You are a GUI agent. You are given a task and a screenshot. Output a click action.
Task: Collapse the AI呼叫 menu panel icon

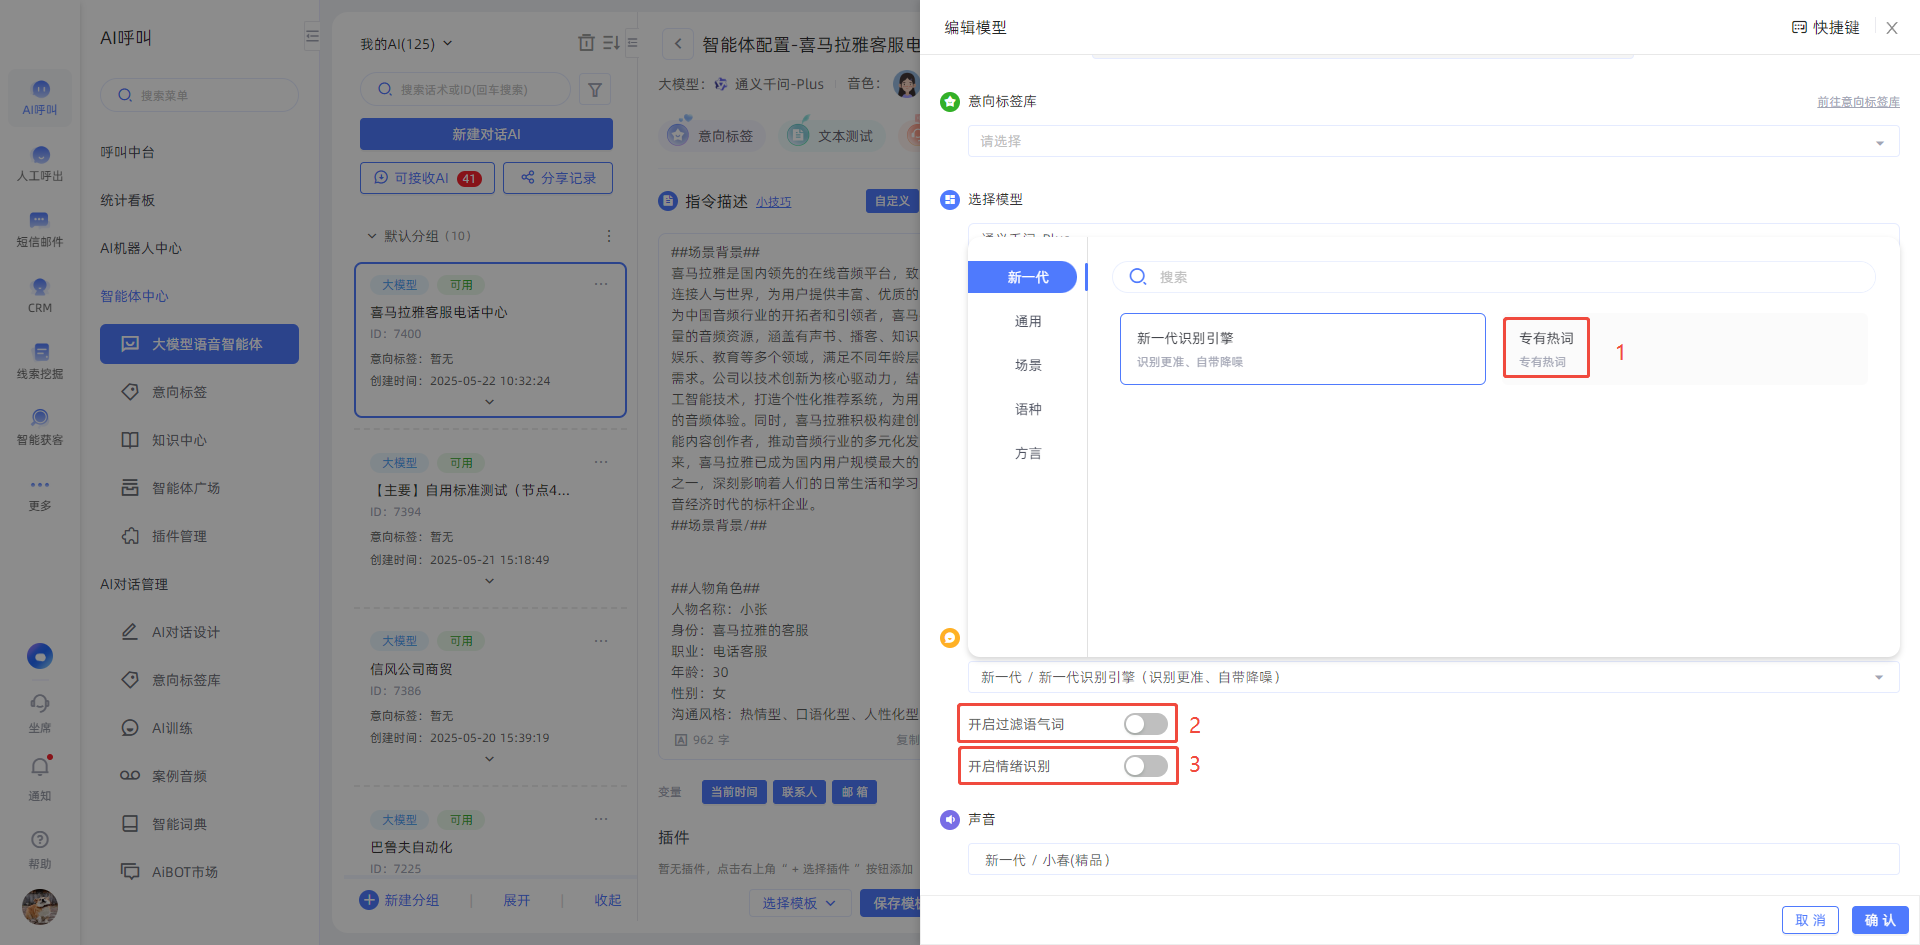coord(312,37)
